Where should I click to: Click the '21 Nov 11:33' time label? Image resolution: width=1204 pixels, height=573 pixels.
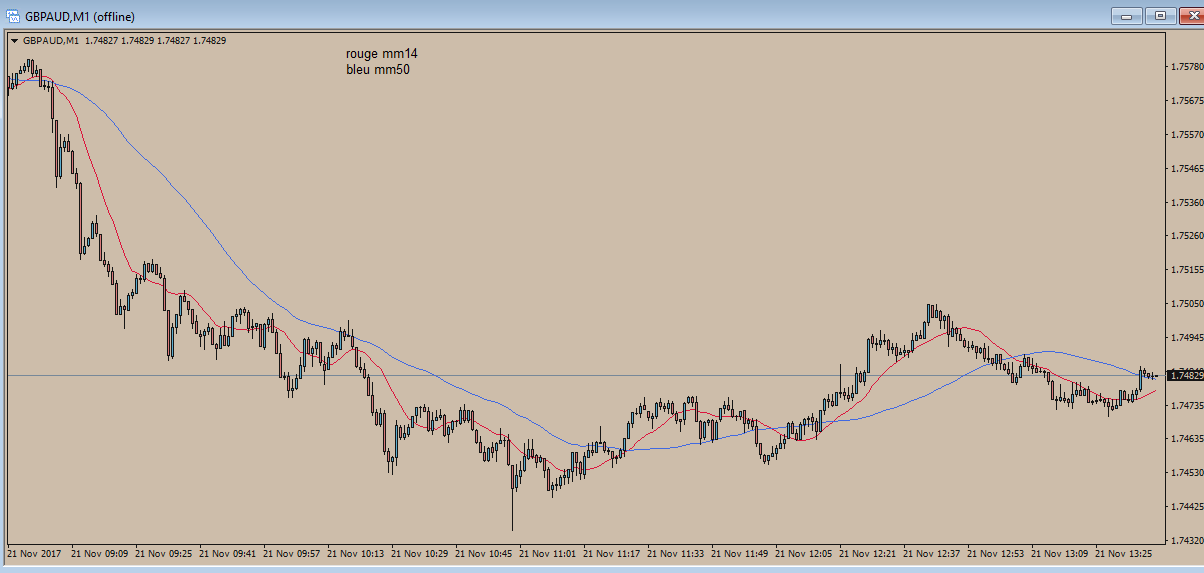tap(677, 553)
